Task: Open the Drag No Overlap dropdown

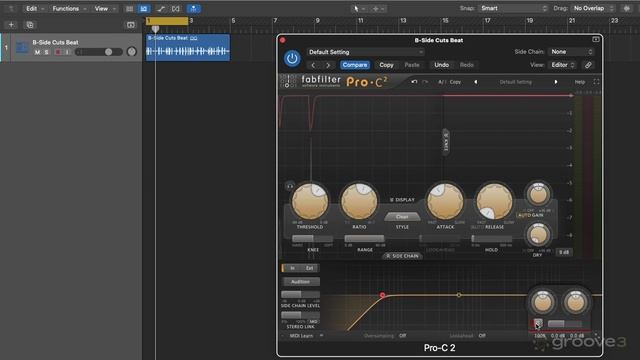Action: (x=593, y=8)
